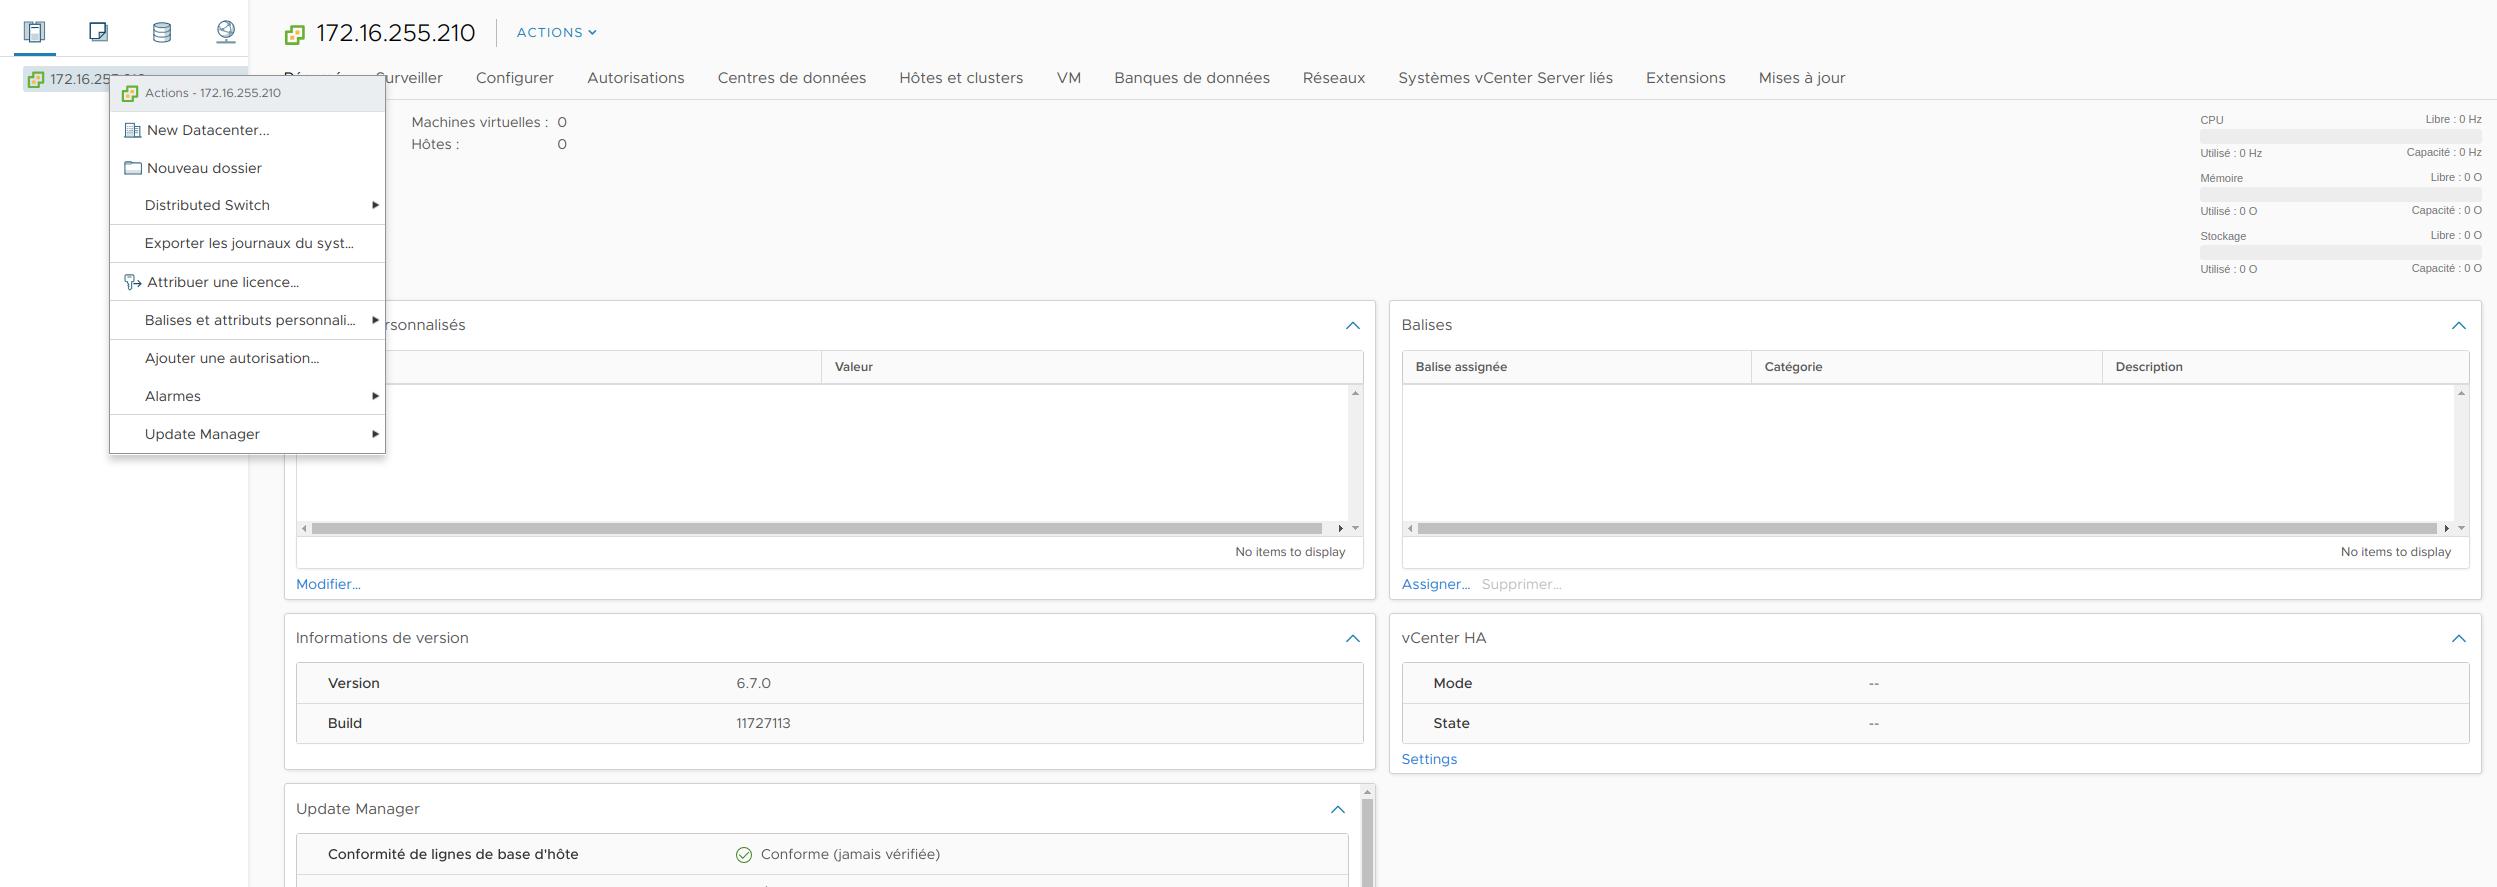2497x887 pixels.
Task: Collapse the custom attributes panel chevron
Action: point(1352,325)
